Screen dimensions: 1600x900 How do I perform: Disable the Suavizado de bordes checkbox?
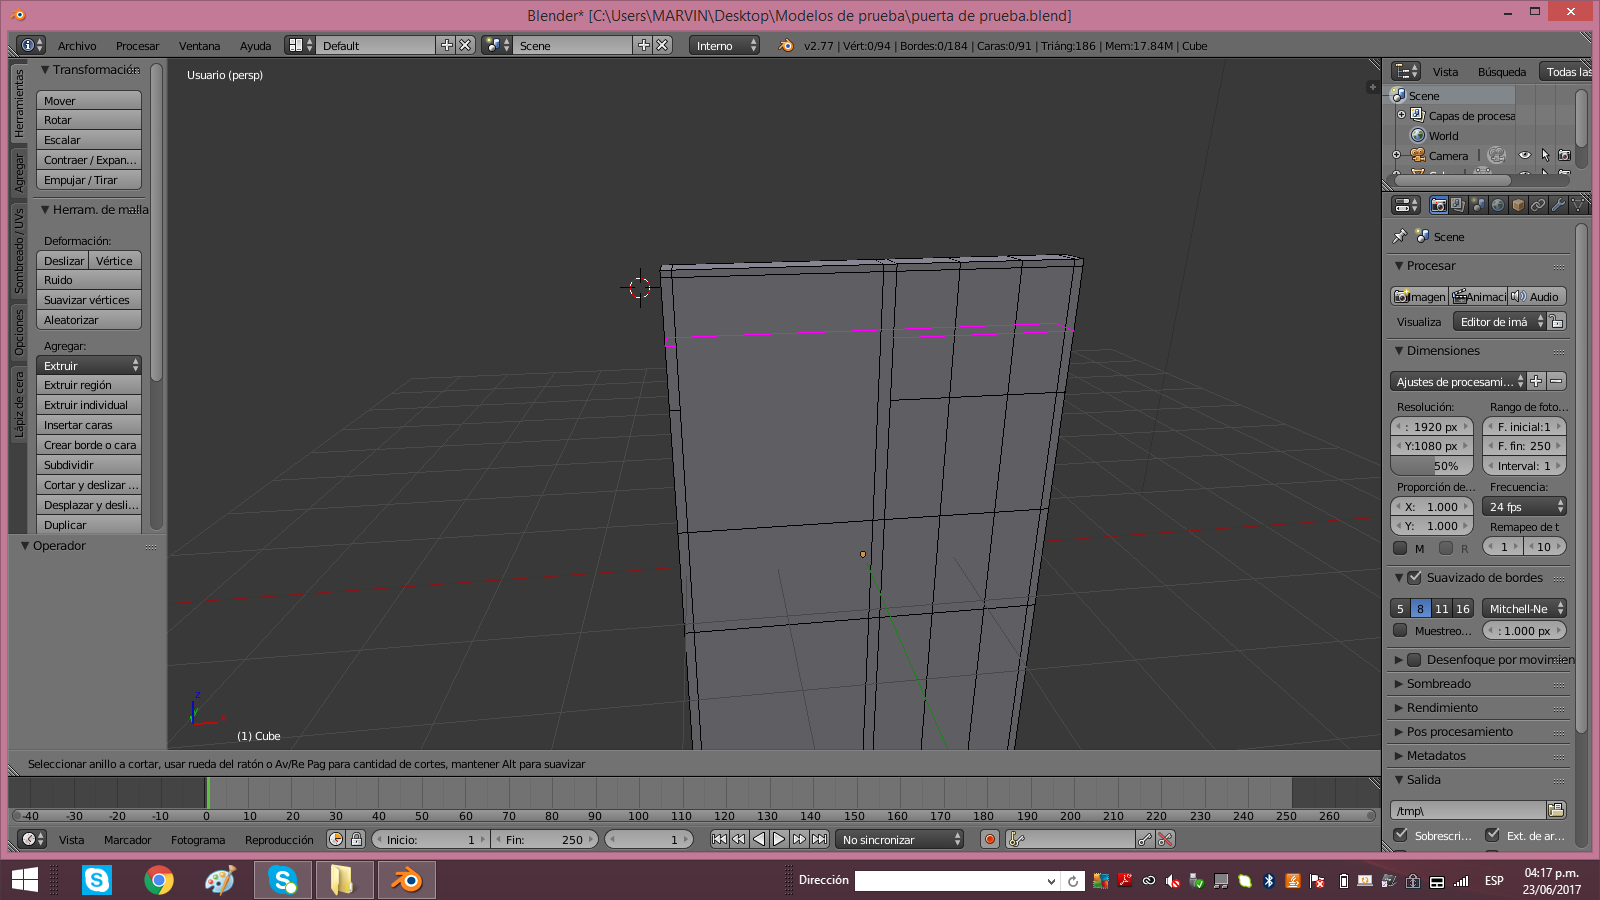click(1414, 578)
